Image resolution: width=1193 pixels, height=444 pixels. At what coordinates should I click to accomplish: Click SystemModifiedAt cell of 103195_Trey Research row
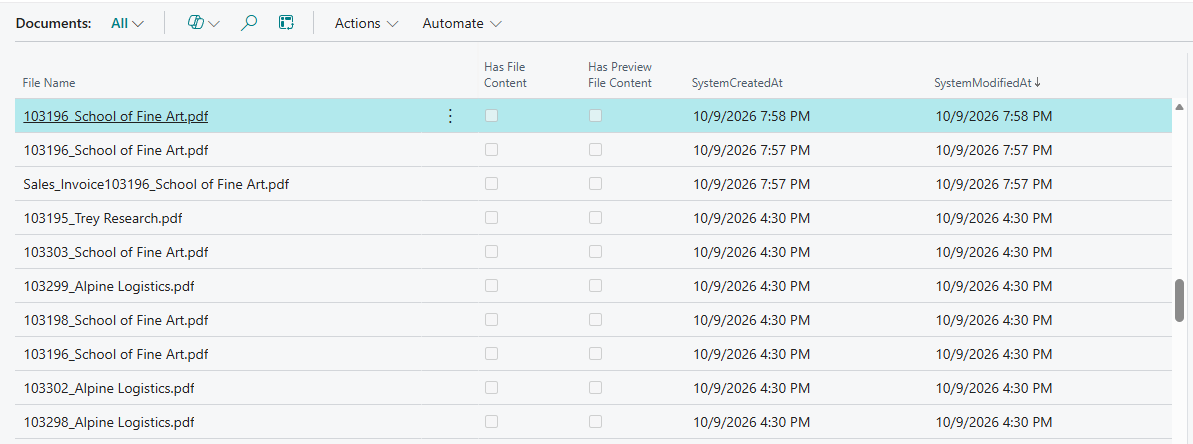tap(994, 218)
